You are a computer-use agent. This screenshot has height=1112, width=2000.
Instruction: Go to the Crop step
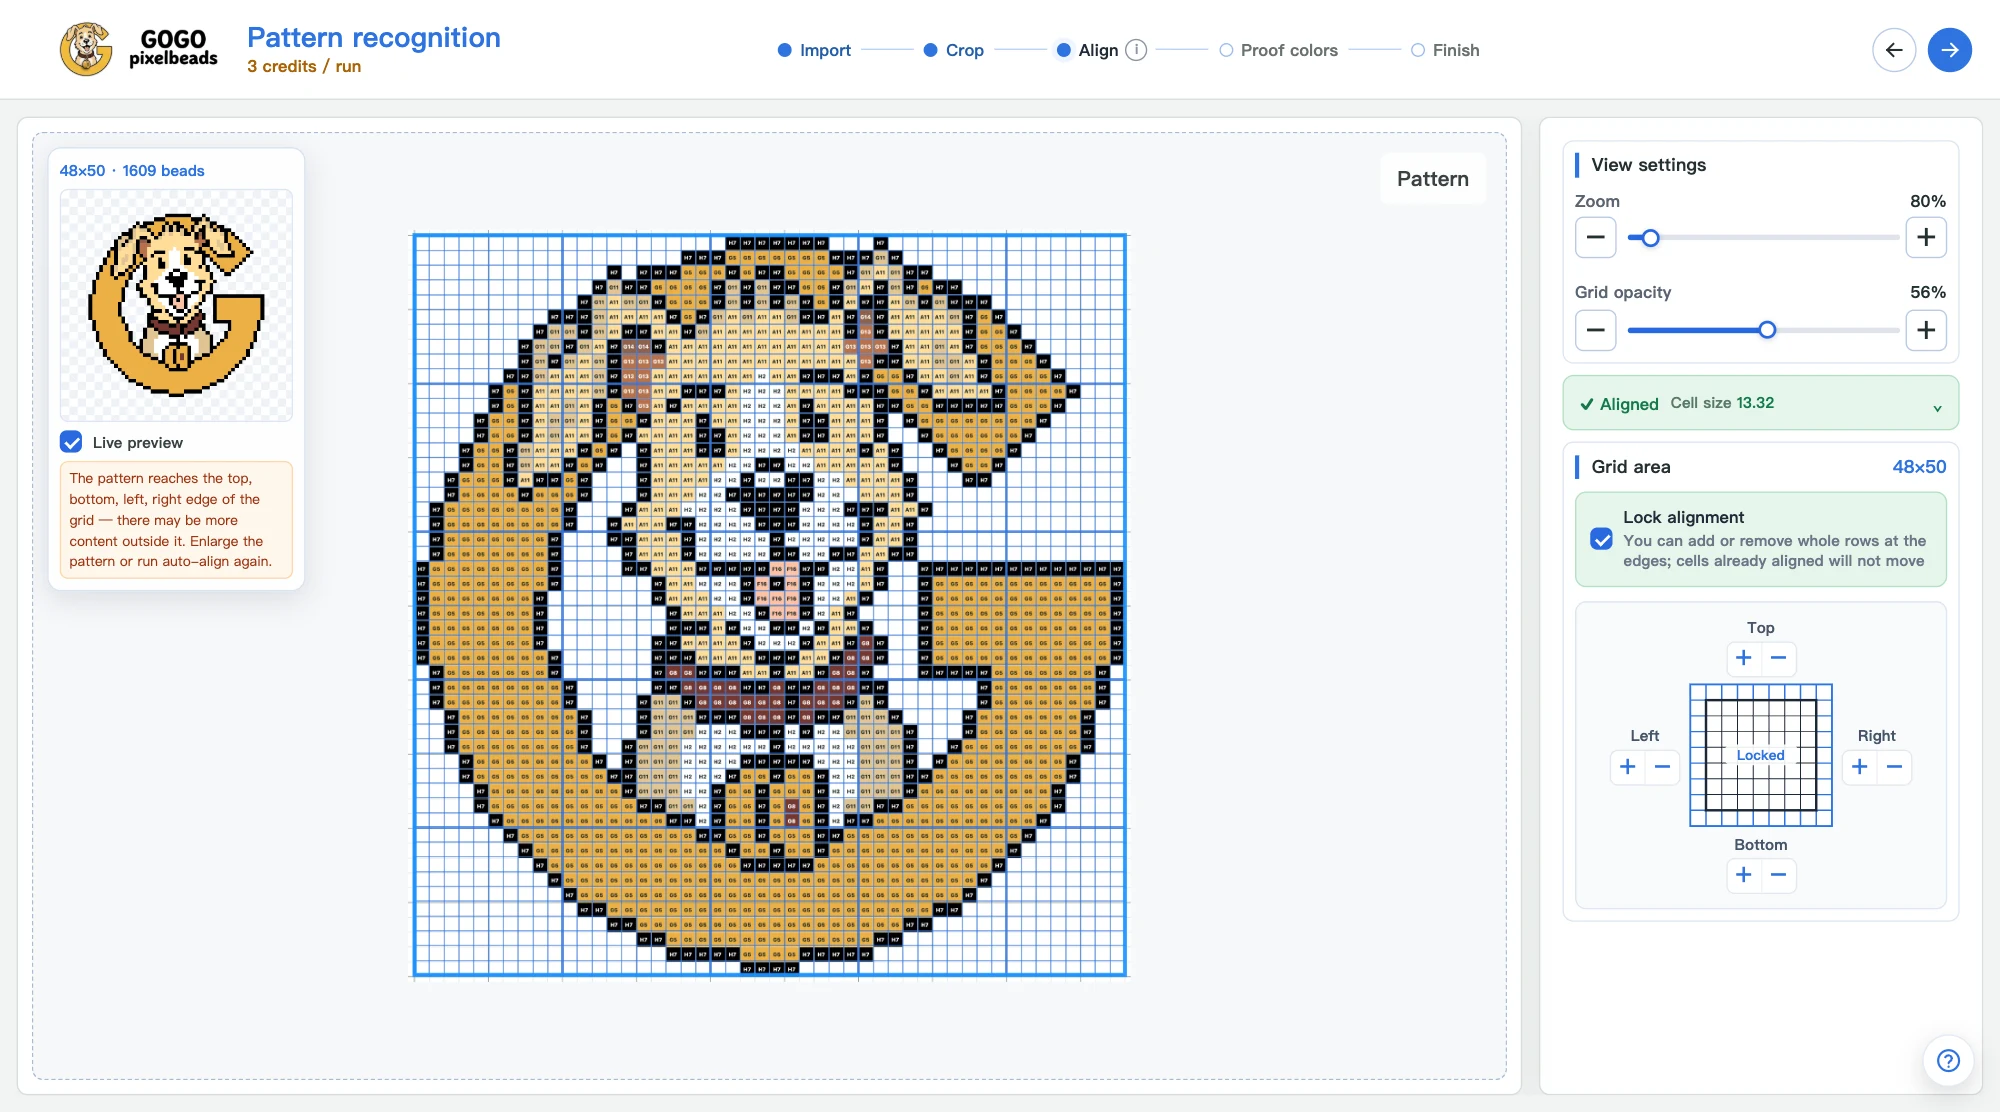click(x=954, y=50)
